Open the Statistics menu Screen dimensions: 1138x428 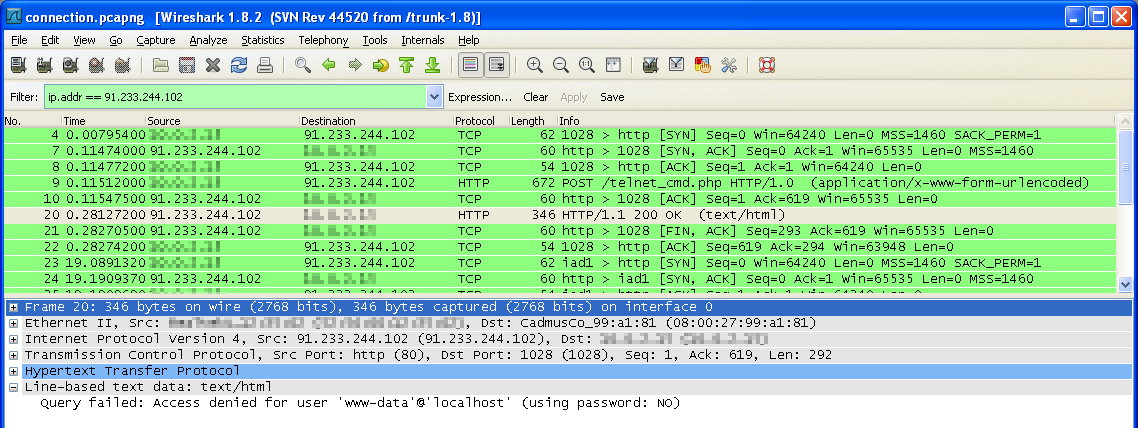coord(263,41)
